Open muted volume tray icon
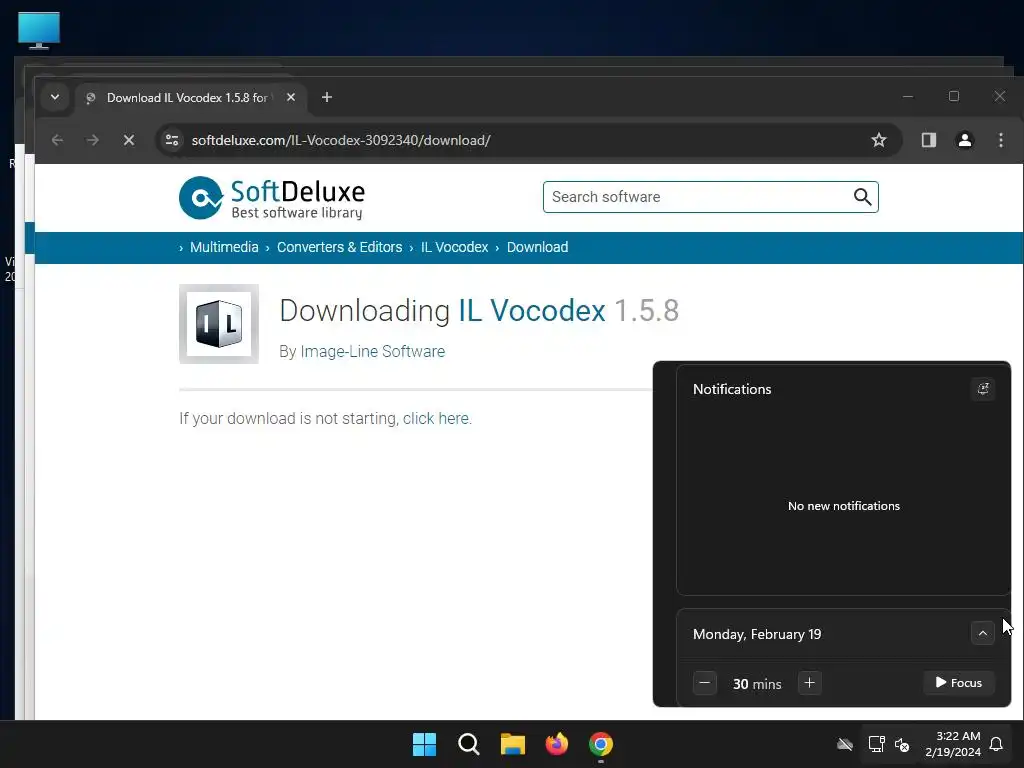The image size is (1024, 768). (x=902, y=744)
